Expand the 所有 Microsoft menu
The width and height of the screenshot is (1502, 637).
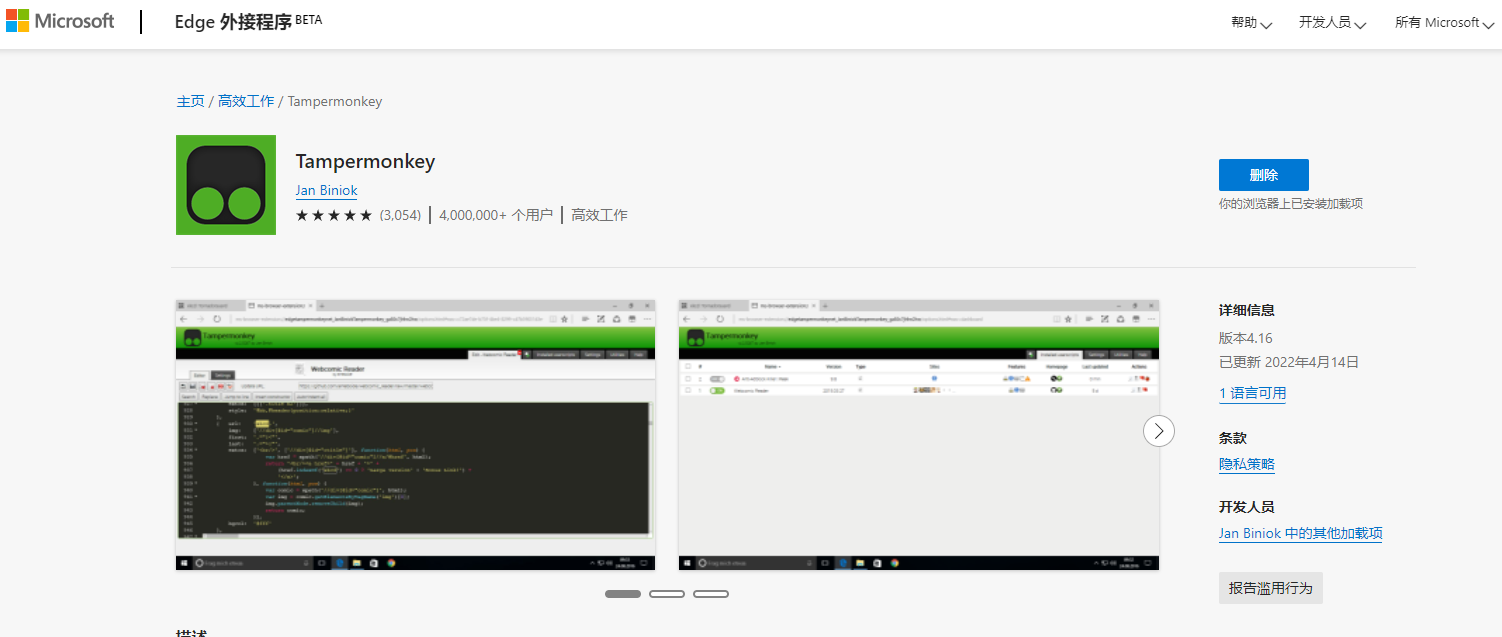pyautogui.click(x=1444, y=22)
